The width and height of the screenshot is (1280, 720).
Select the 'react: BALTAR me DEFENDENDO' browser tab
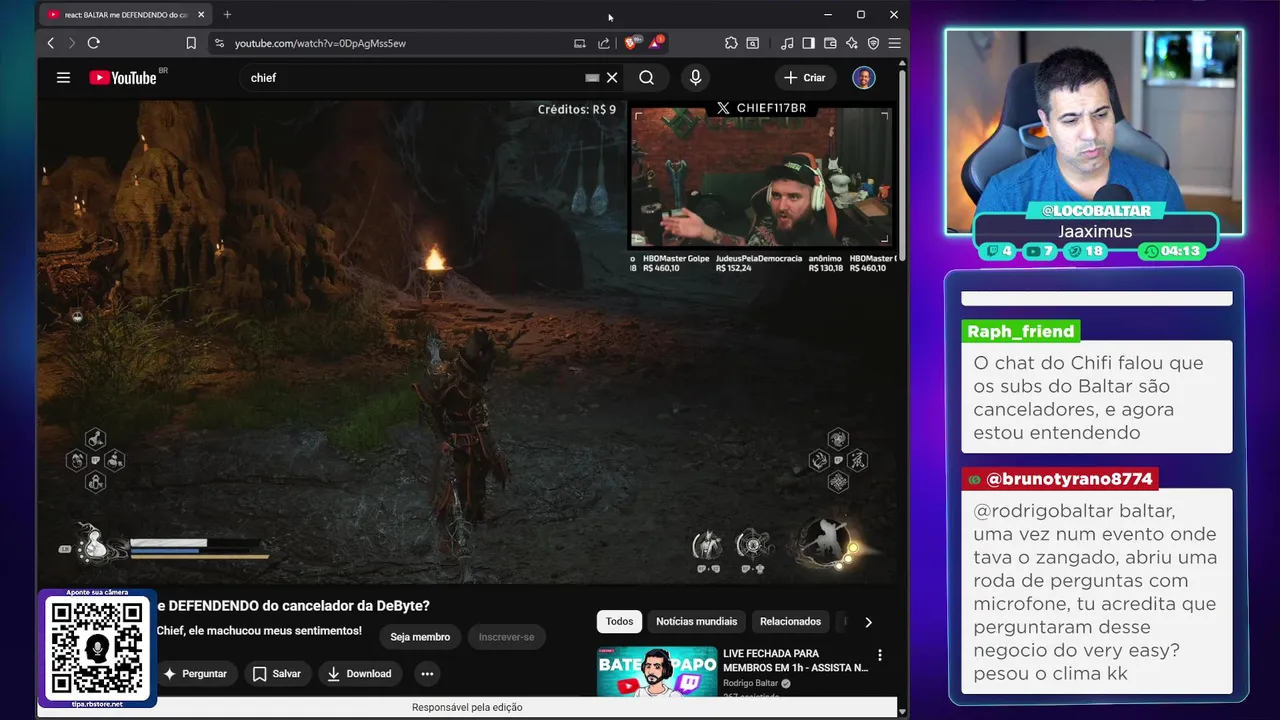[x=126, y=14]
